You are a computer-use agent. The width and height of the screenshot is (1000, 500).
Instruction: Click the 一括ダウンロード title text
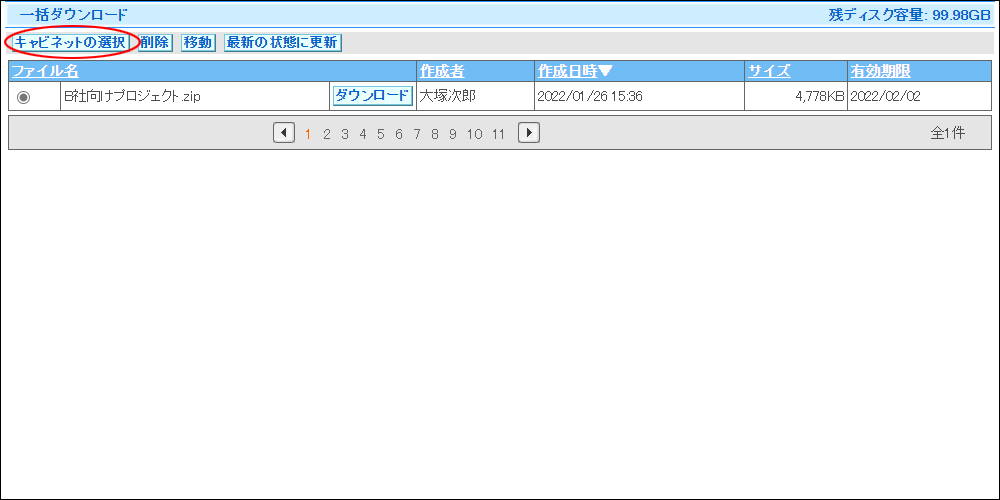(x=73, y=15)
